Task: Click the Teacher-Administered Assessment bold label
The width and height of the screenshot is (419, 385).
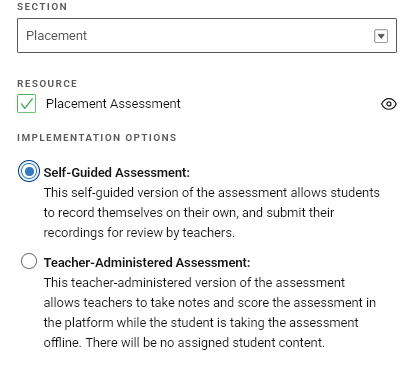Action: [147, 263]
